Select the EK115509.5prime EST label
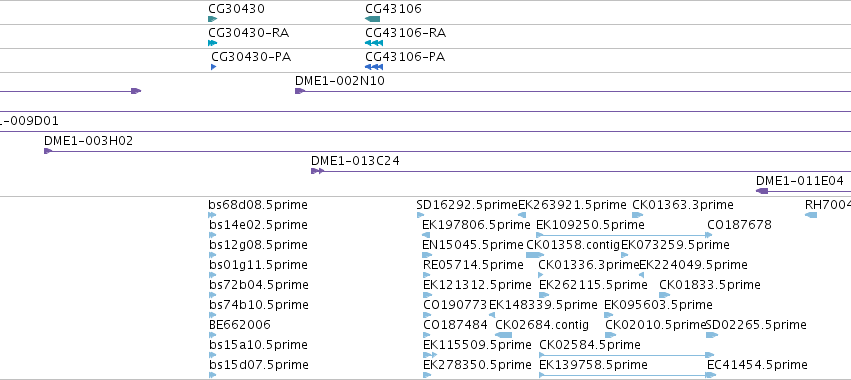This screenshot has width=851, height=380. 477,345
